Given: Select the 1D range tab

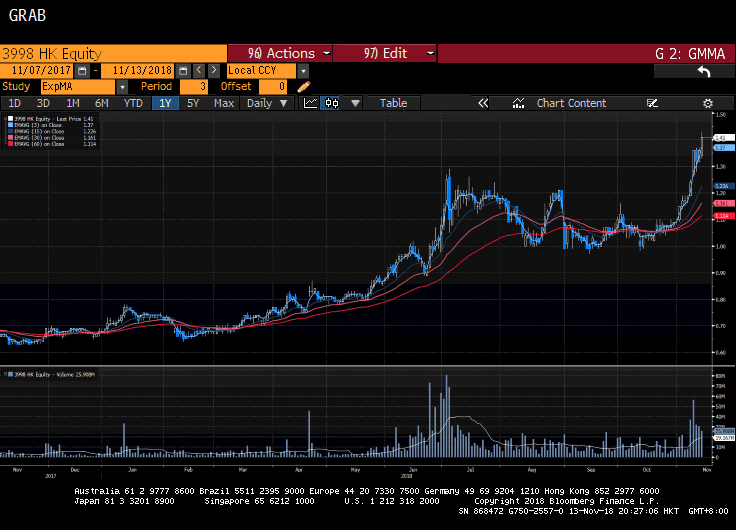Looking at the screenshot, I should (15, 103).
